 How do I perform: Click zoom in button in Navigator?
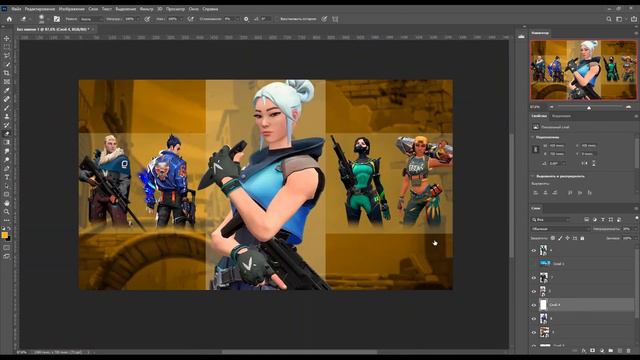629,107
